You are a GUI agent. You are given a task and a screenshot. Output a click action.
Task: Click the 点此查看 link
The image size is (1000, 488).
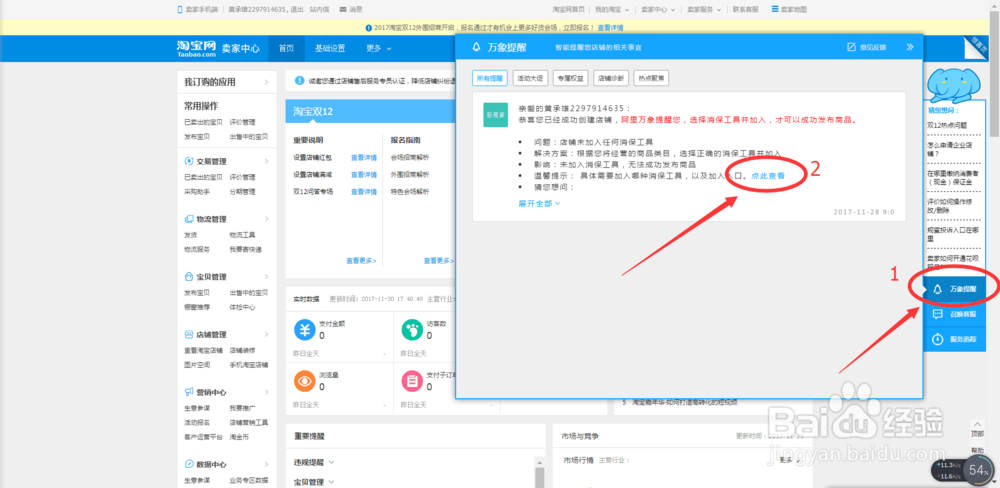(768, 175)
